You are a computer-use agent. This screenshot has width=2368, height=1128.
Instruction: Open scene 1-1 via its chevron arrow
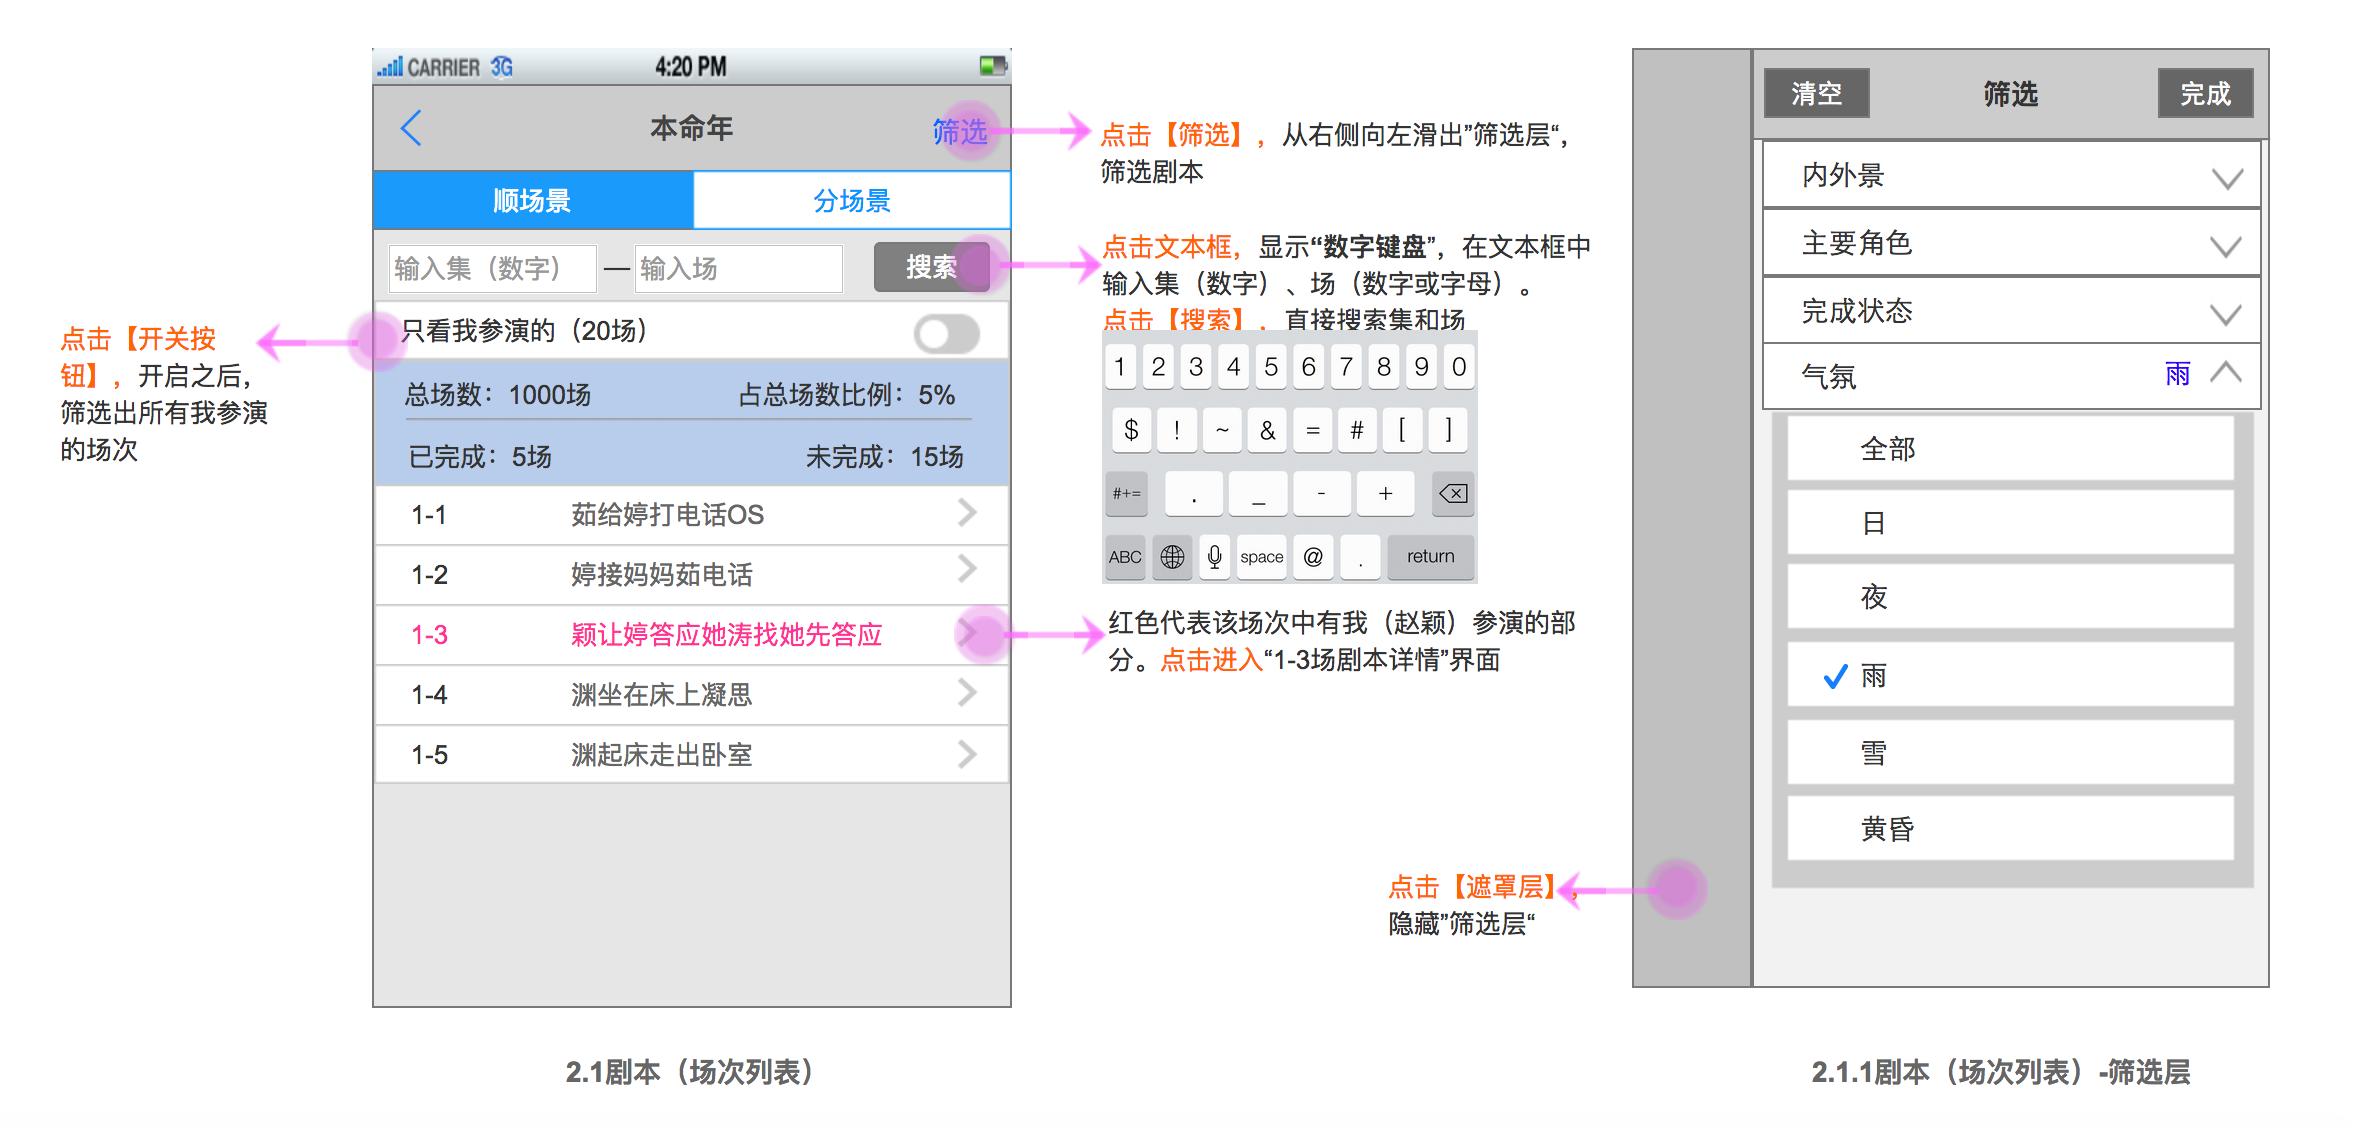[966, 513]
